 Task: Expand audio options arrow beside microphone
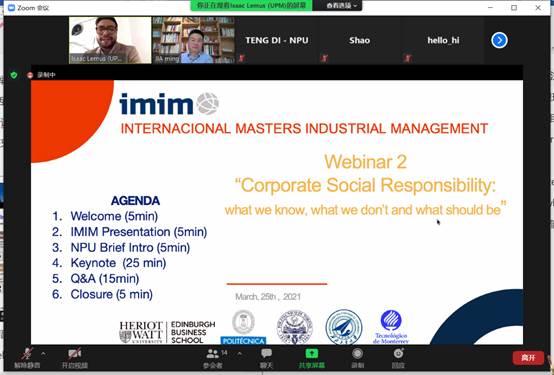(43, 353)
